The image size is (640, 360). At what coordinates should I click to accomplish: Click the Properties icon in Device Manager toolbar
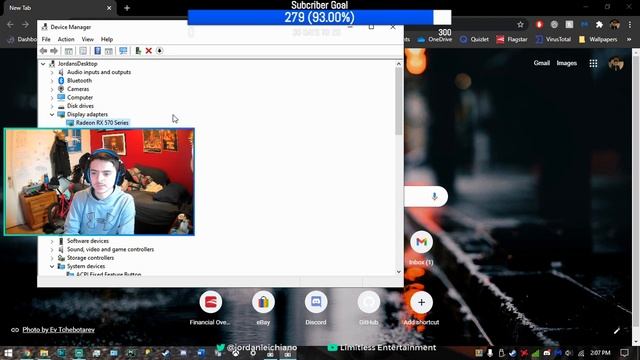pyautogui.click(x=83, y=51)
